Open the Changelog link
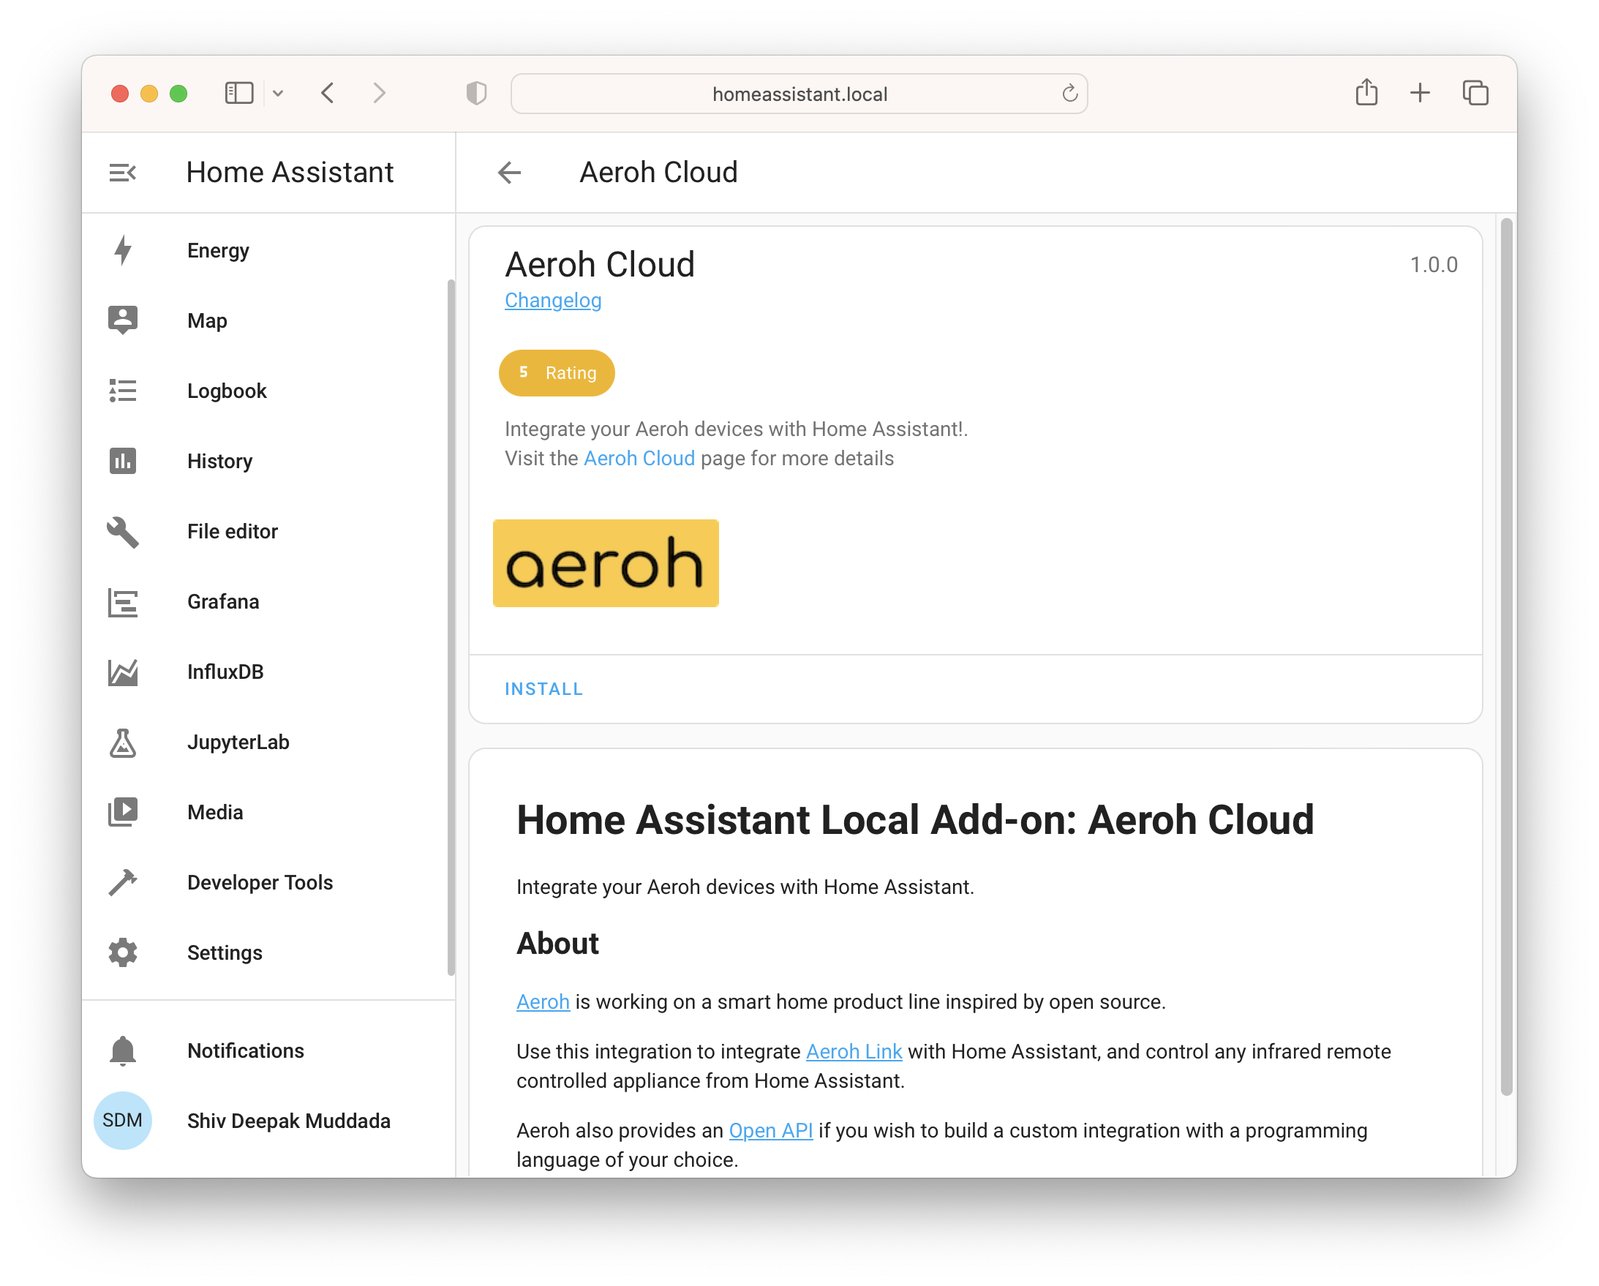 [x=553, y=301]
